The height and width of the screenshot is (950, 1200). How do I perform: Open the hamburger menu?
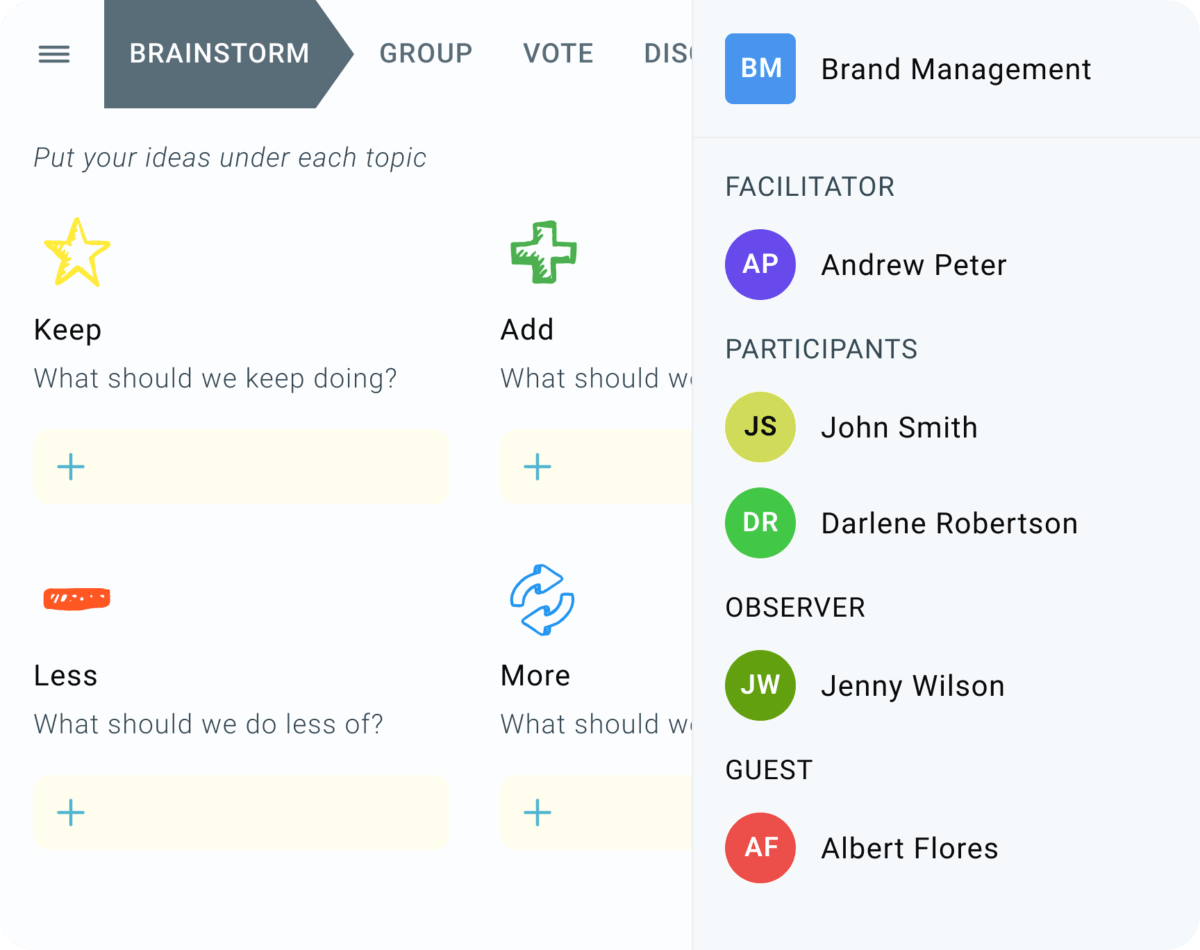(54, 54)
